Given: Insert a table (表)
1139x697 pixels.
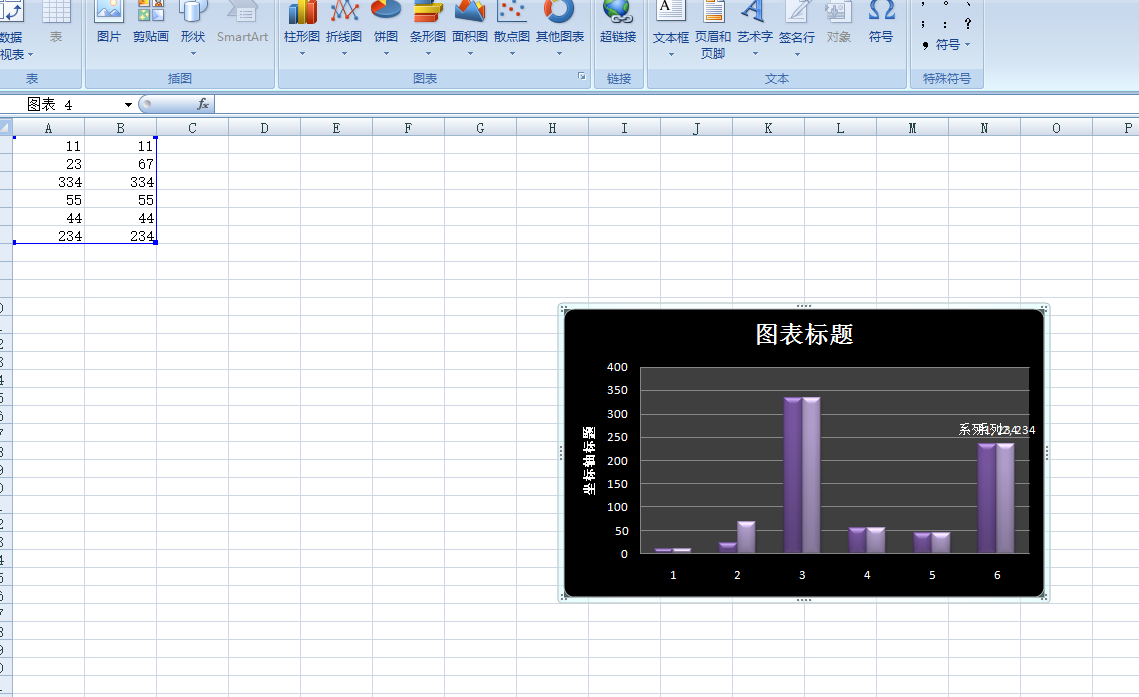Looking at the screenshot, I should pyautogui.click(x=56, y=23).
